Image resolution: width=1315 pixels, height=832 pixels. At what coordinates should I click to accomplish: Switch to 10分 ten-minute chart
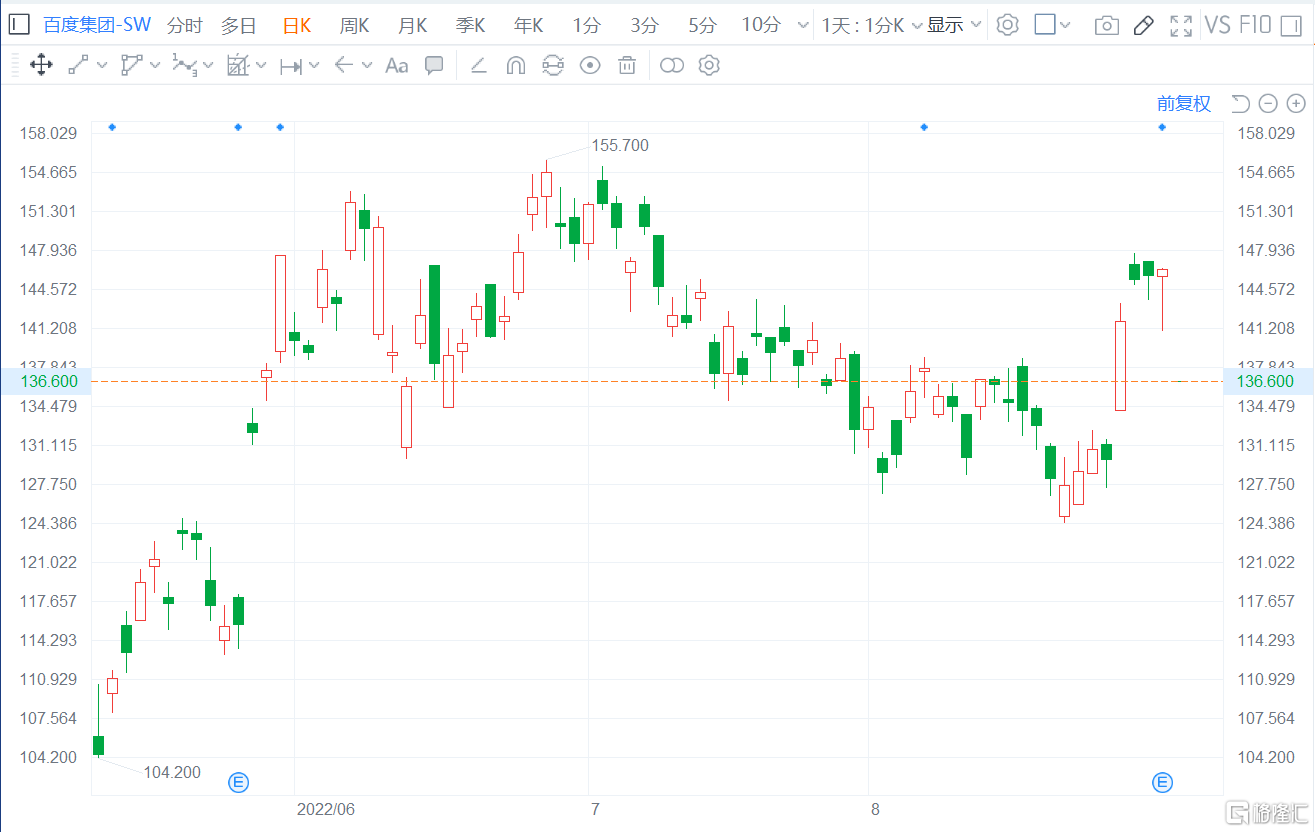click(x=761, y=25)
